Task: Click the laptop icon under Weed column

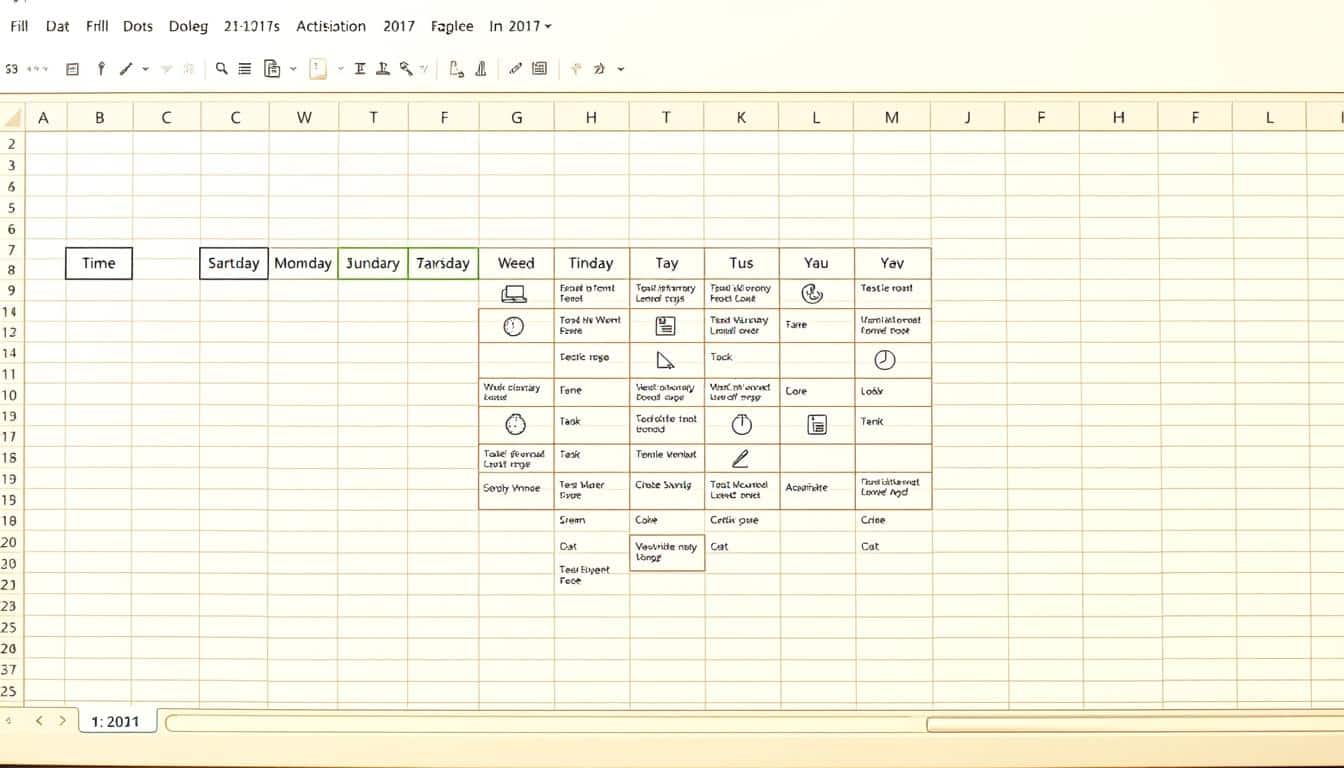Action: click(513, 294)
